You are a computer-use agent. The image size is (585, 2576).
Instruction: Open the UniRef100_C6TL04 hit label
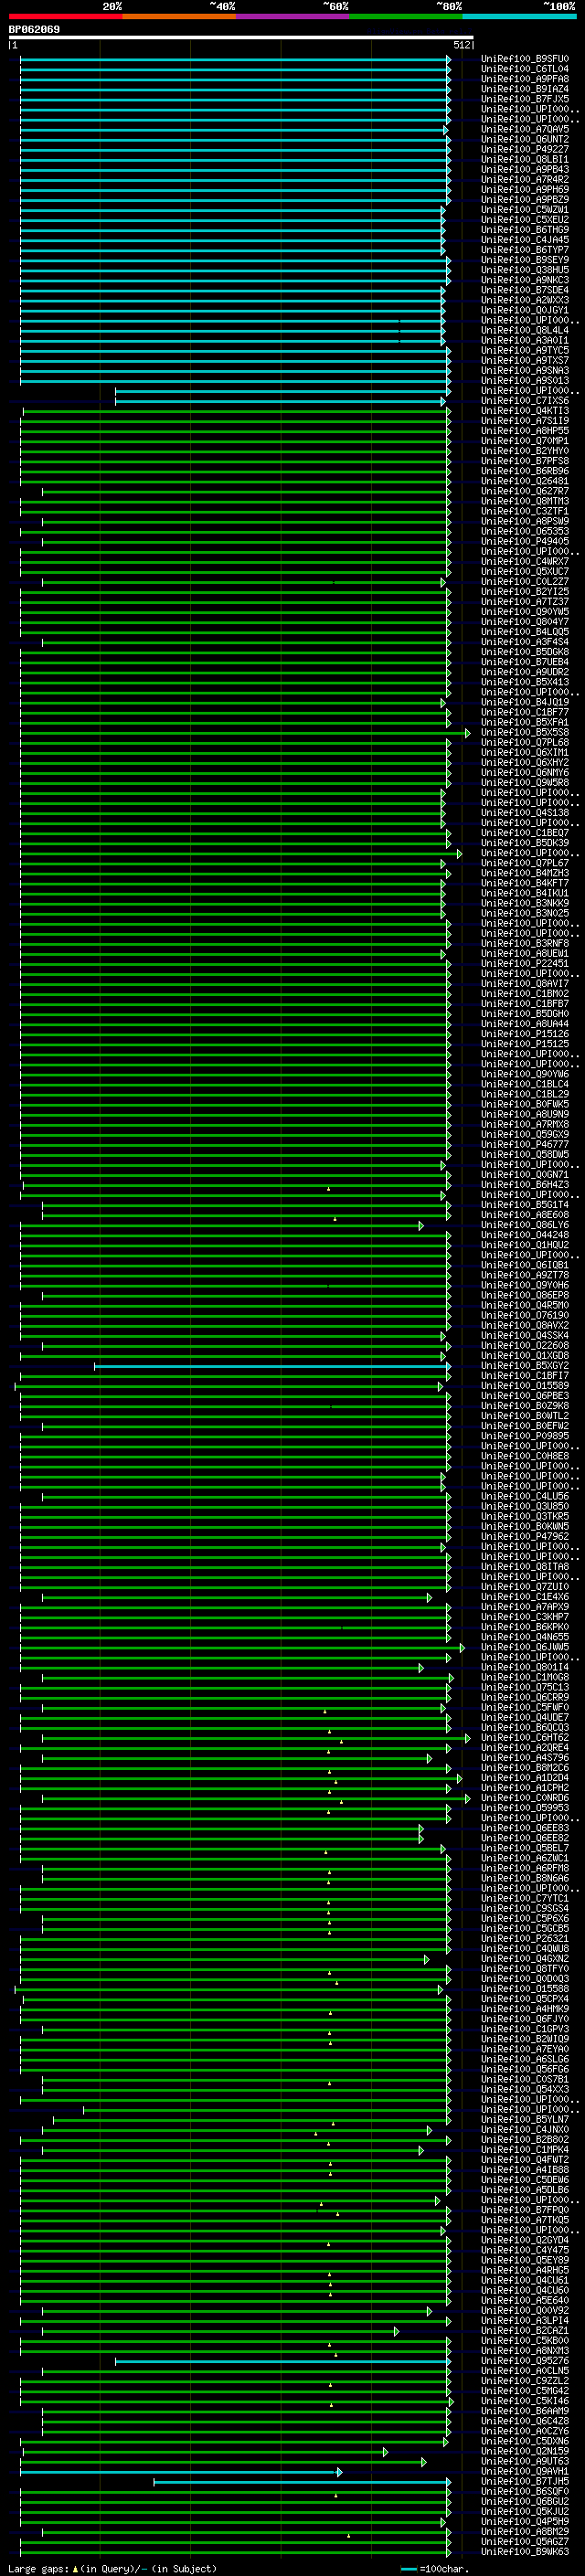coord(524,69)
